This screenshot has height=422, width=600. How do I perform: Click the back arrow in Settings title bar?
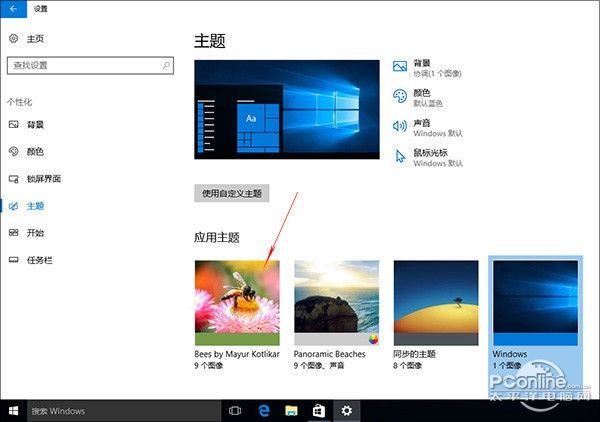pos(13,8)
